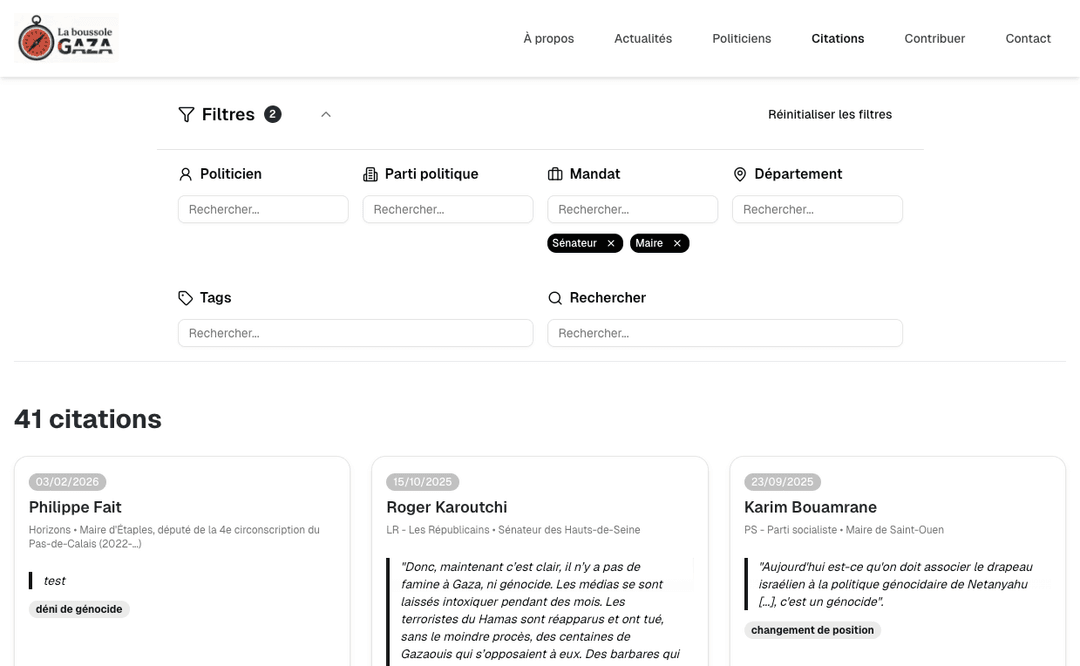Screen dimensions: 1080x666
Task: Open the Parti politique search dropdown
Action: coord(447,209)
